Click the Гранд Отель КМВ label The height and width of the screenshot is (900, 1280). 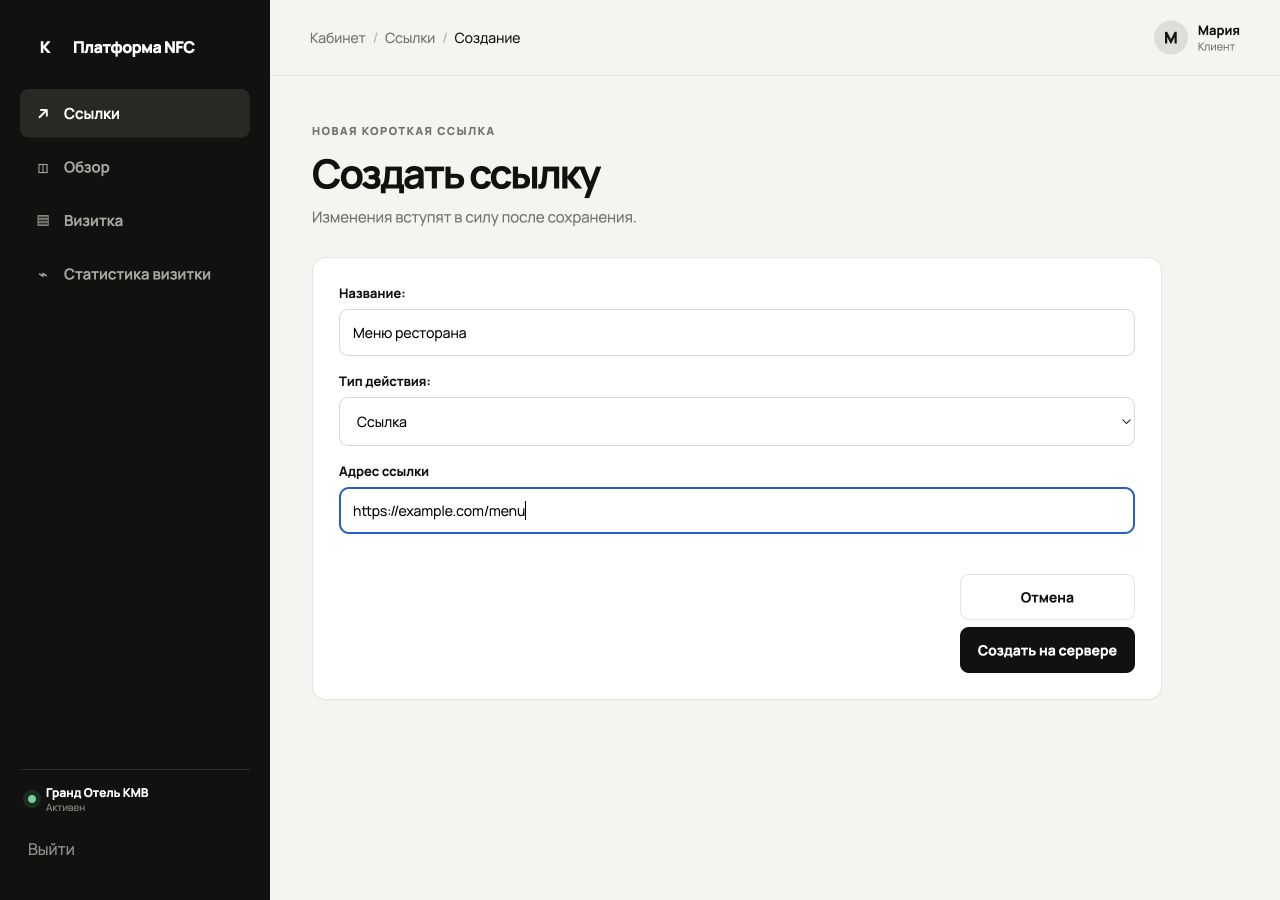[97, 793]
